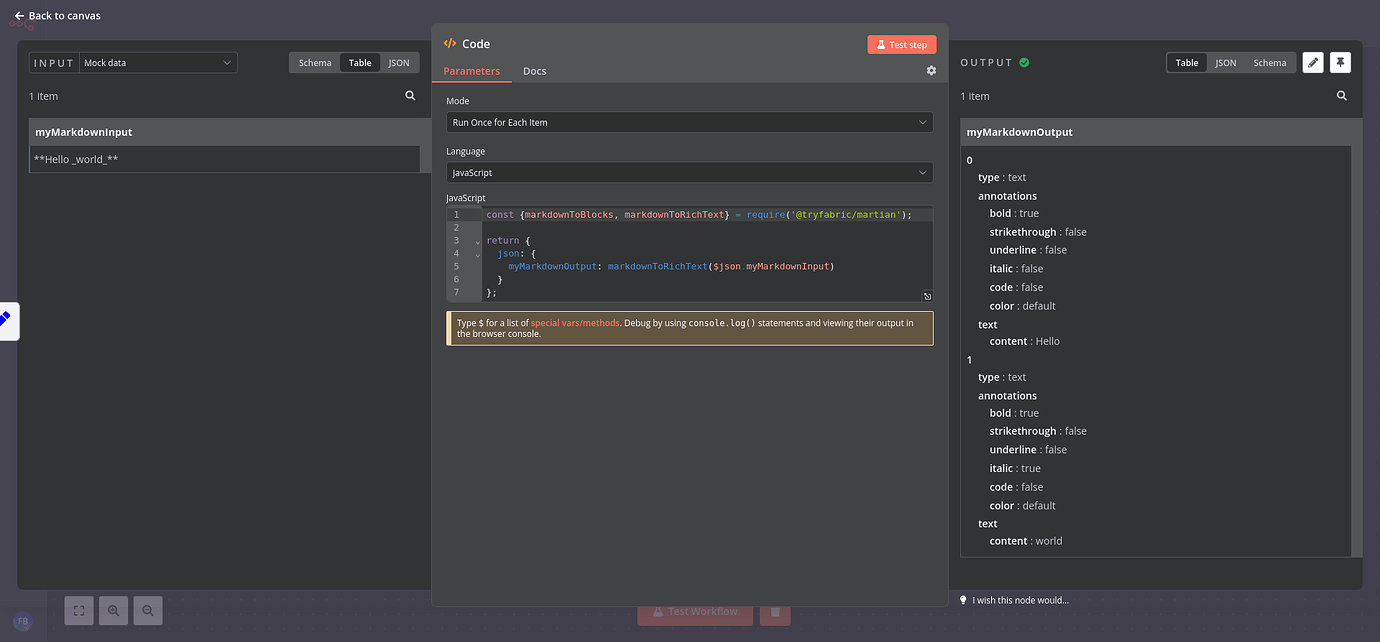This screenshot has width=1380, height=642.
Task: Open the Language dropdown
Action: (689, 172)
